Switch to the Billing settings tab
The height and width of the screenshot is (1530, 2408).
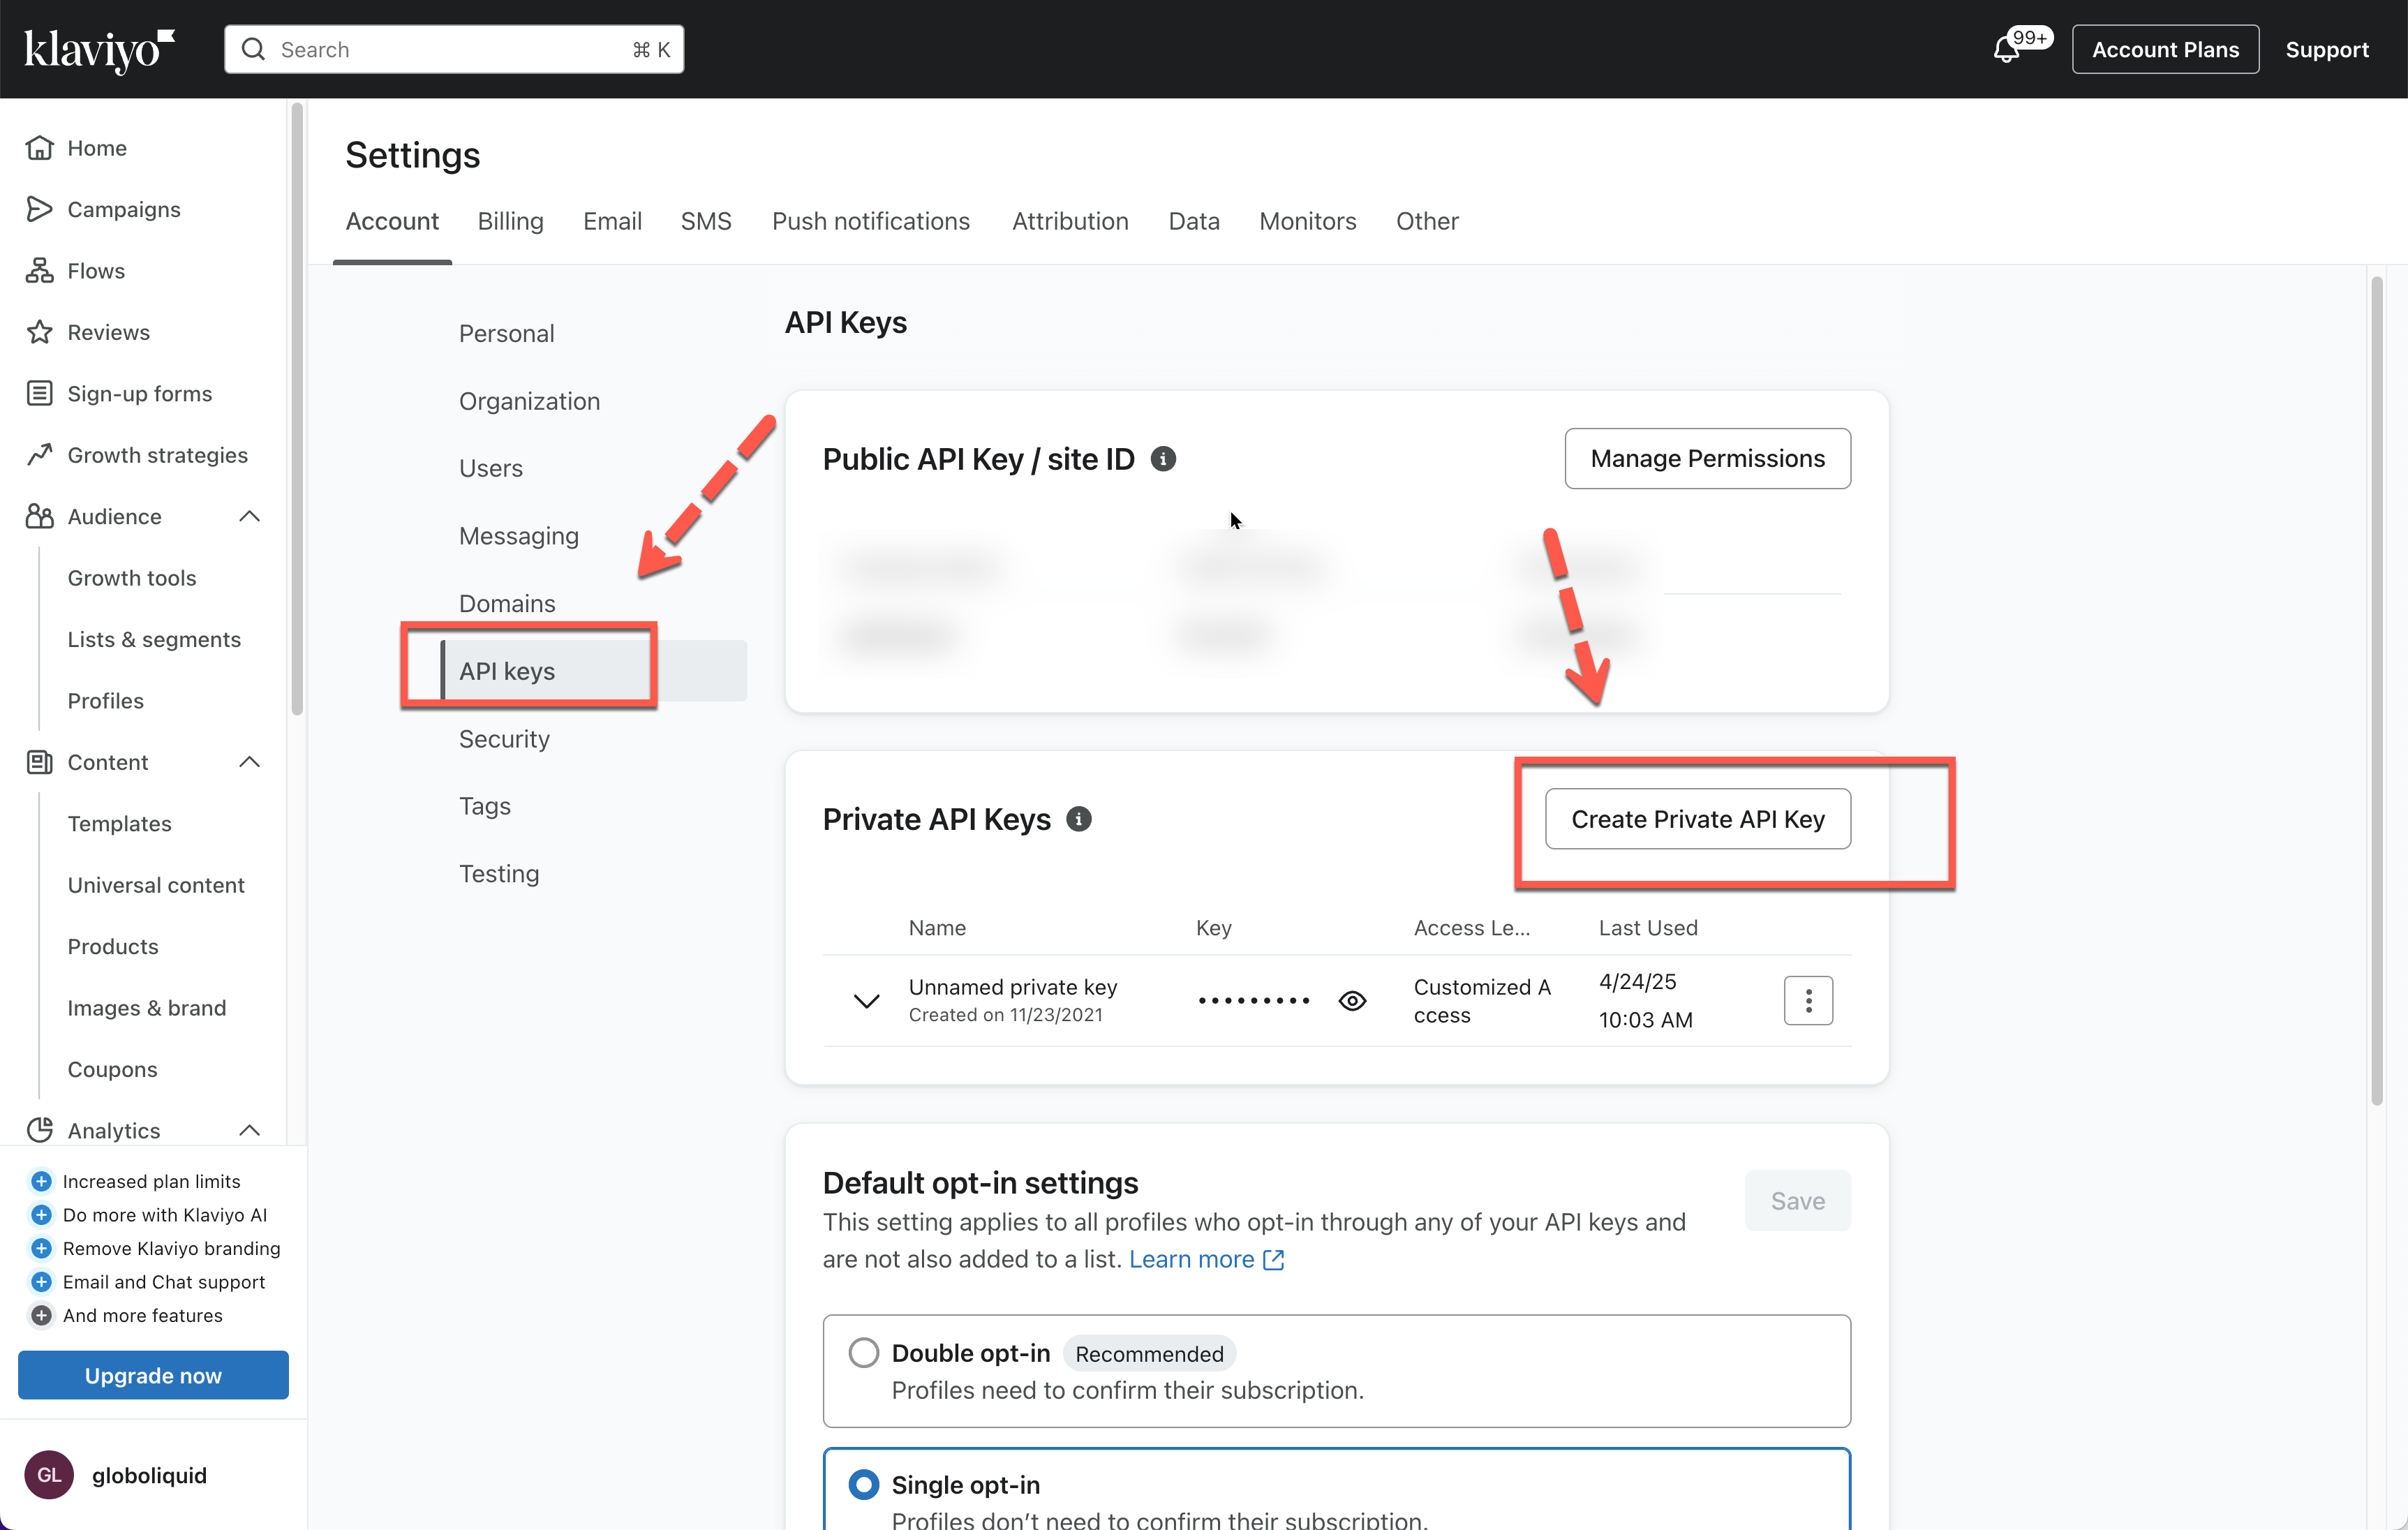[510, 221]
